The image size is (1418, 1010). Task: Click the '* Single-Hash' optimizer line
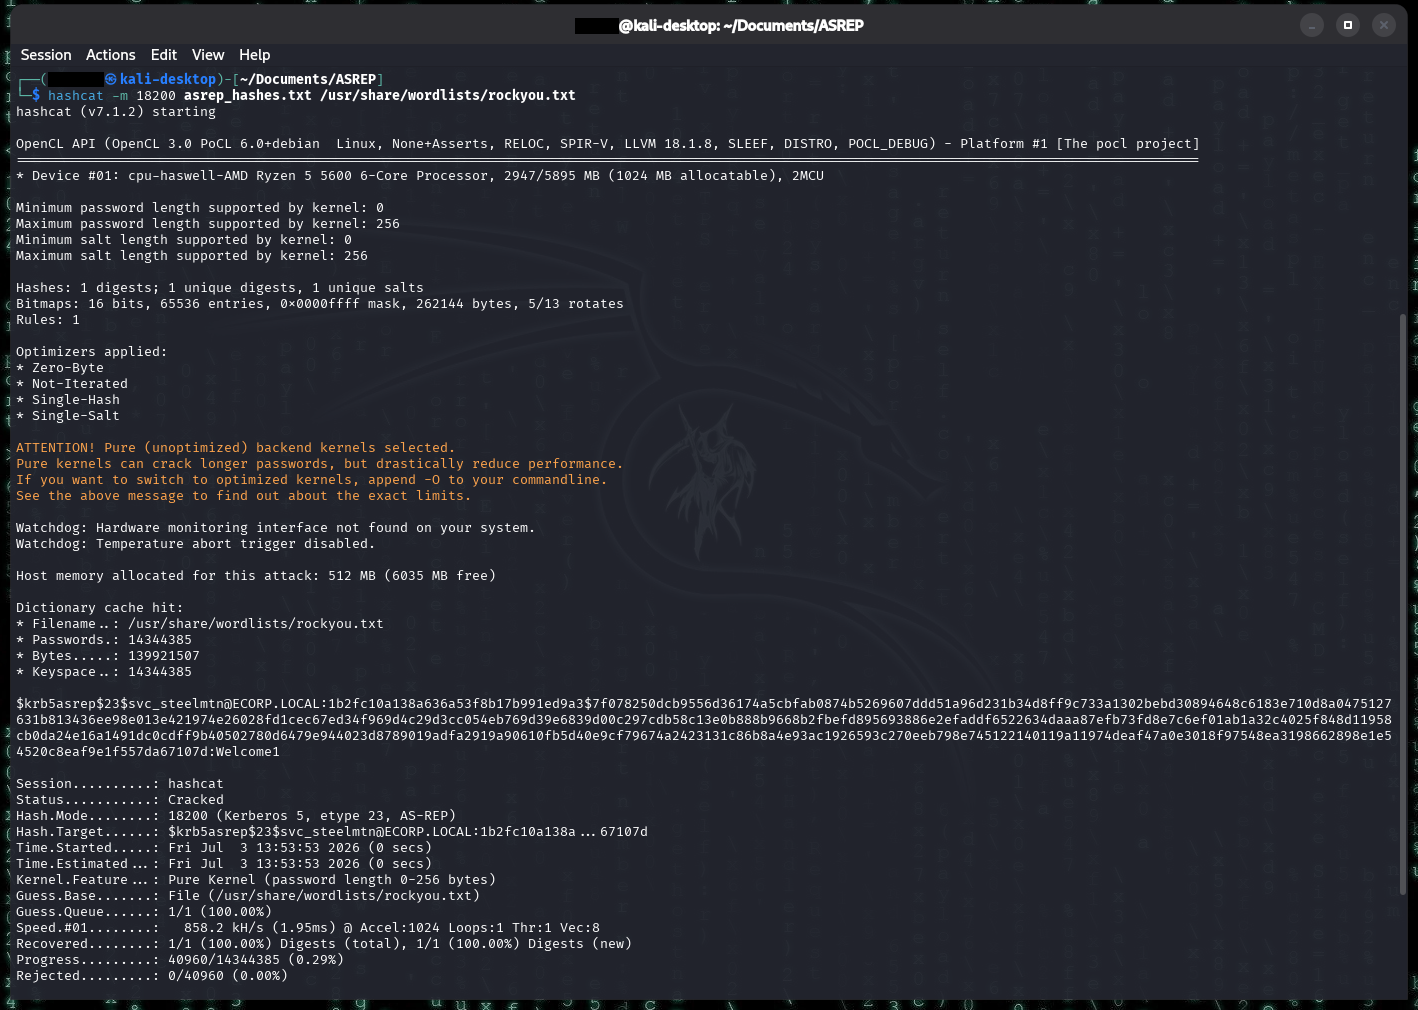coord(68,400)
